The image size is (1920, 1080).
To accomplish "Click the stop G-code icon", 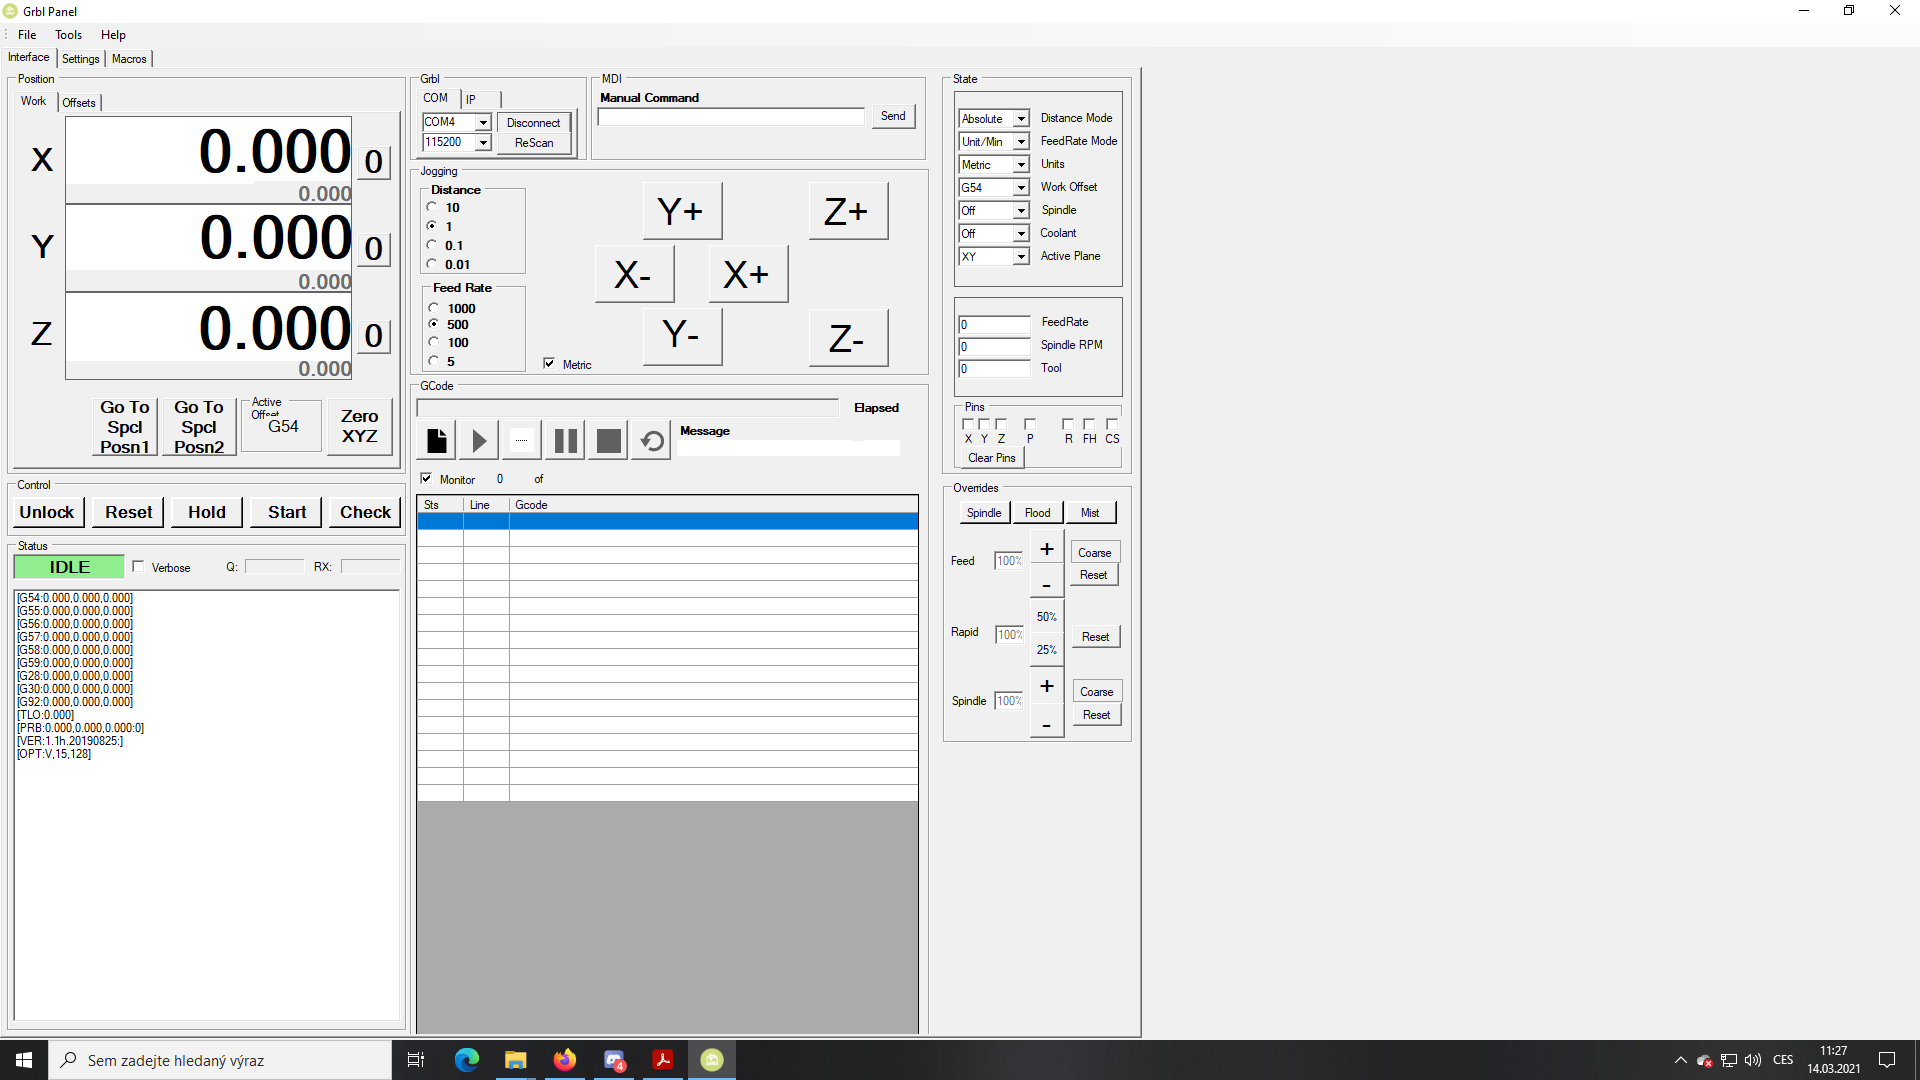I will (x=608, y=441).
